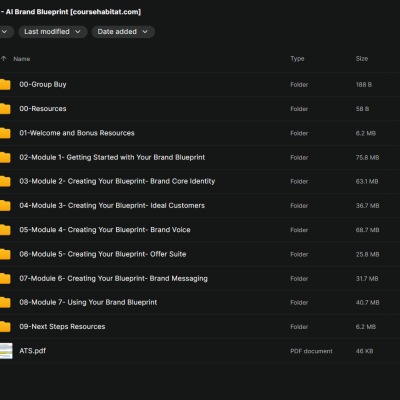Click the 58 B size value
The height and width of the screenshot is (400, 400).
click(x=362, y=109)
